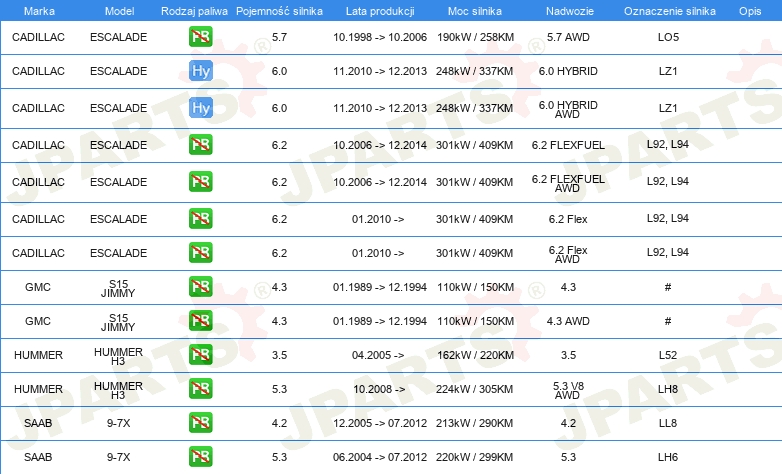Select the 5.7 AWD body cell

pos(568,37)
